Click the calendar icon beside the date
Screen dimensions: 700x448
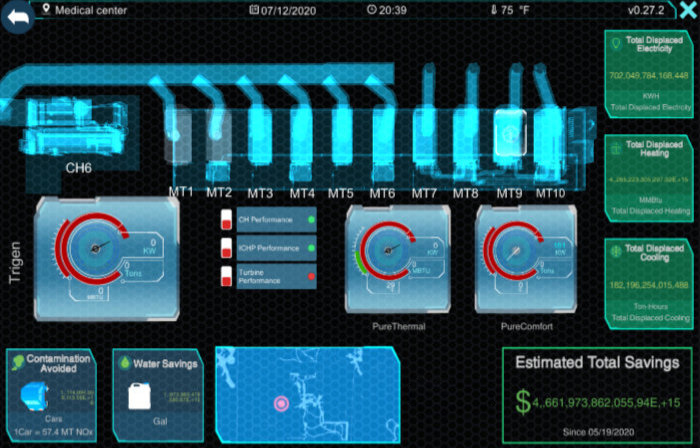(254, 10)
